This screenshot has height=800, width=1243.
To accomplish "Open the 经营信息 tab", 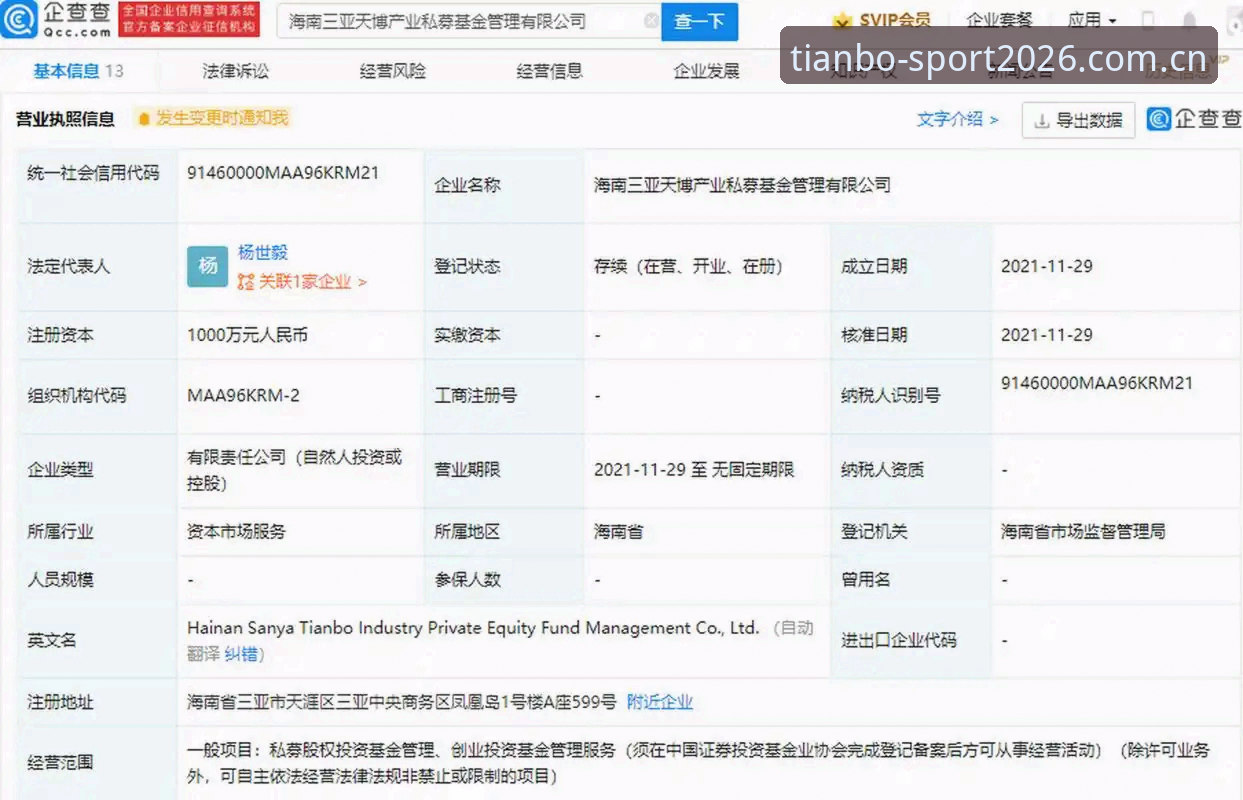I will coord(550,71).
